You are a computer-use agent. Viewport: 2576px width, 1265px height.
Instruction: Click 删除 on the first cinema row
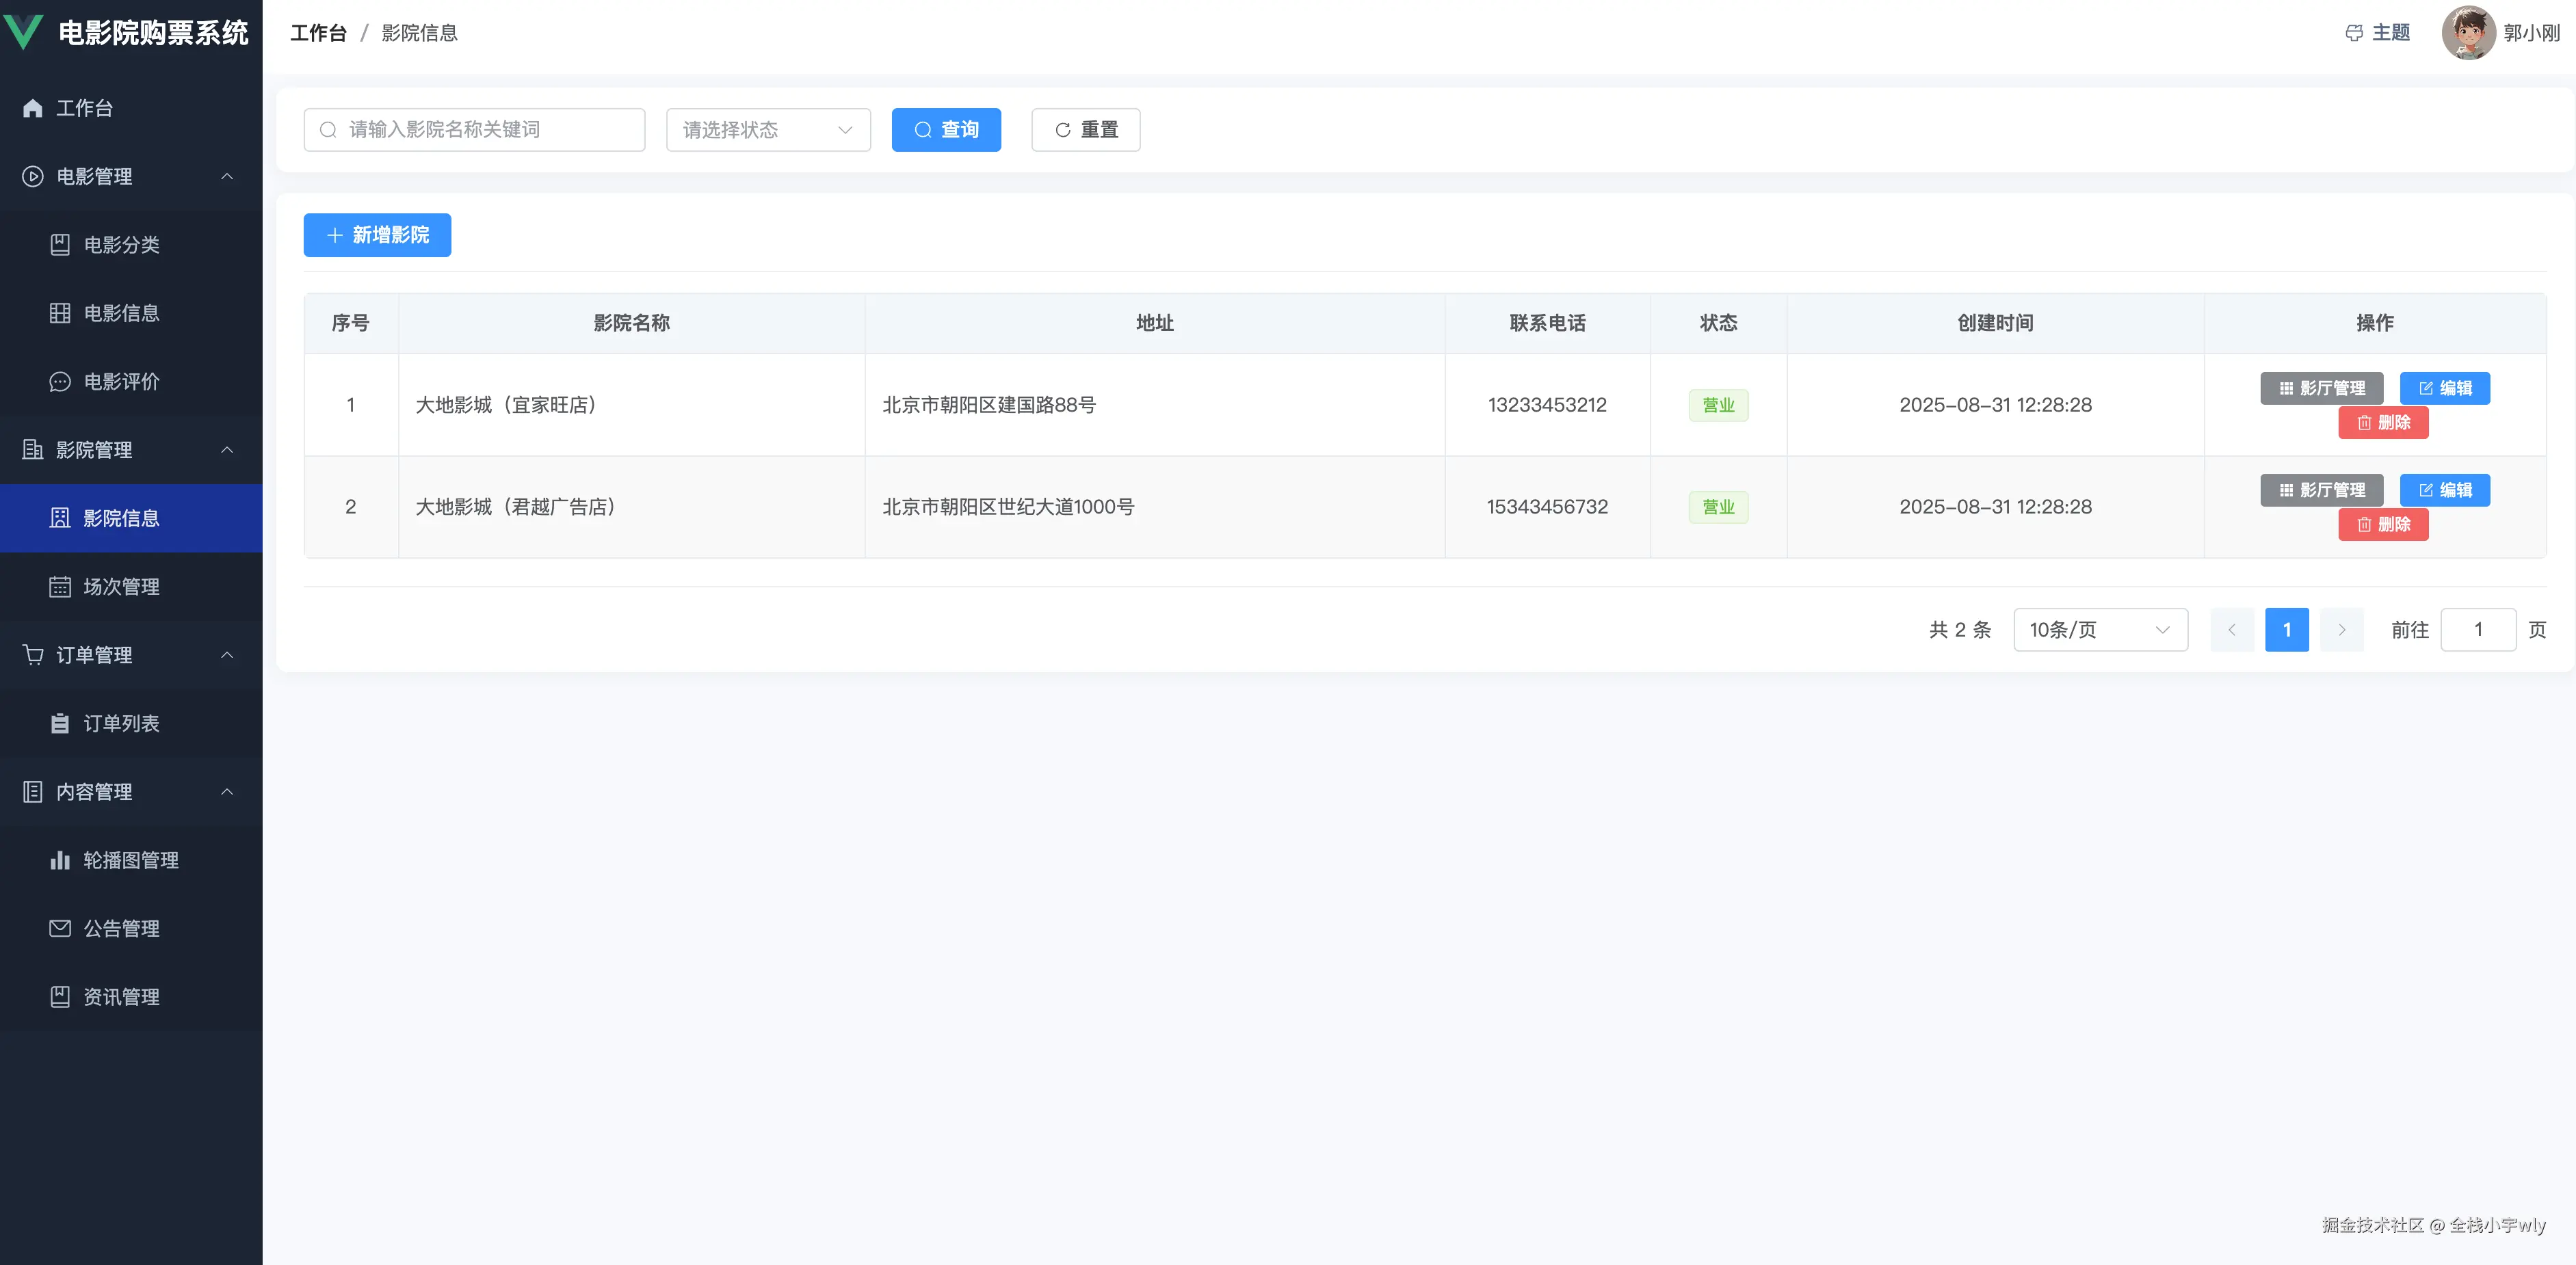[2384, 422]
